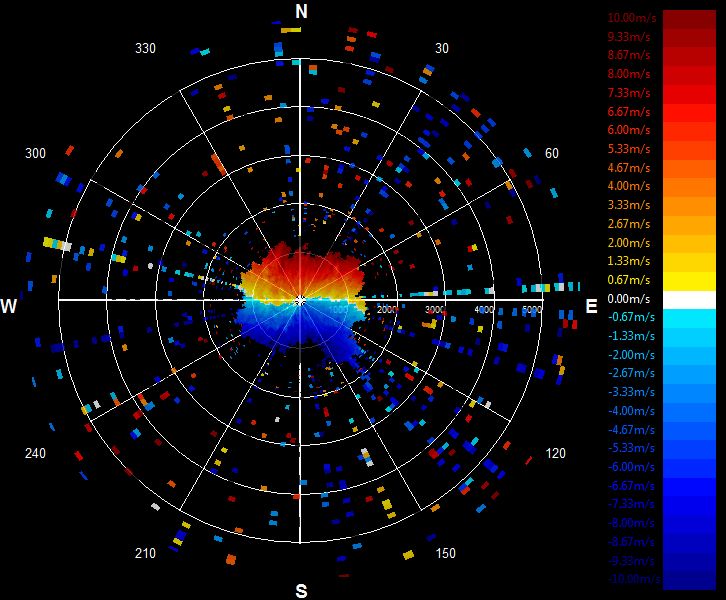Click the 3000 range ring label
The width and height of the screenshot is (726, 600).
[x=435, y=309]
